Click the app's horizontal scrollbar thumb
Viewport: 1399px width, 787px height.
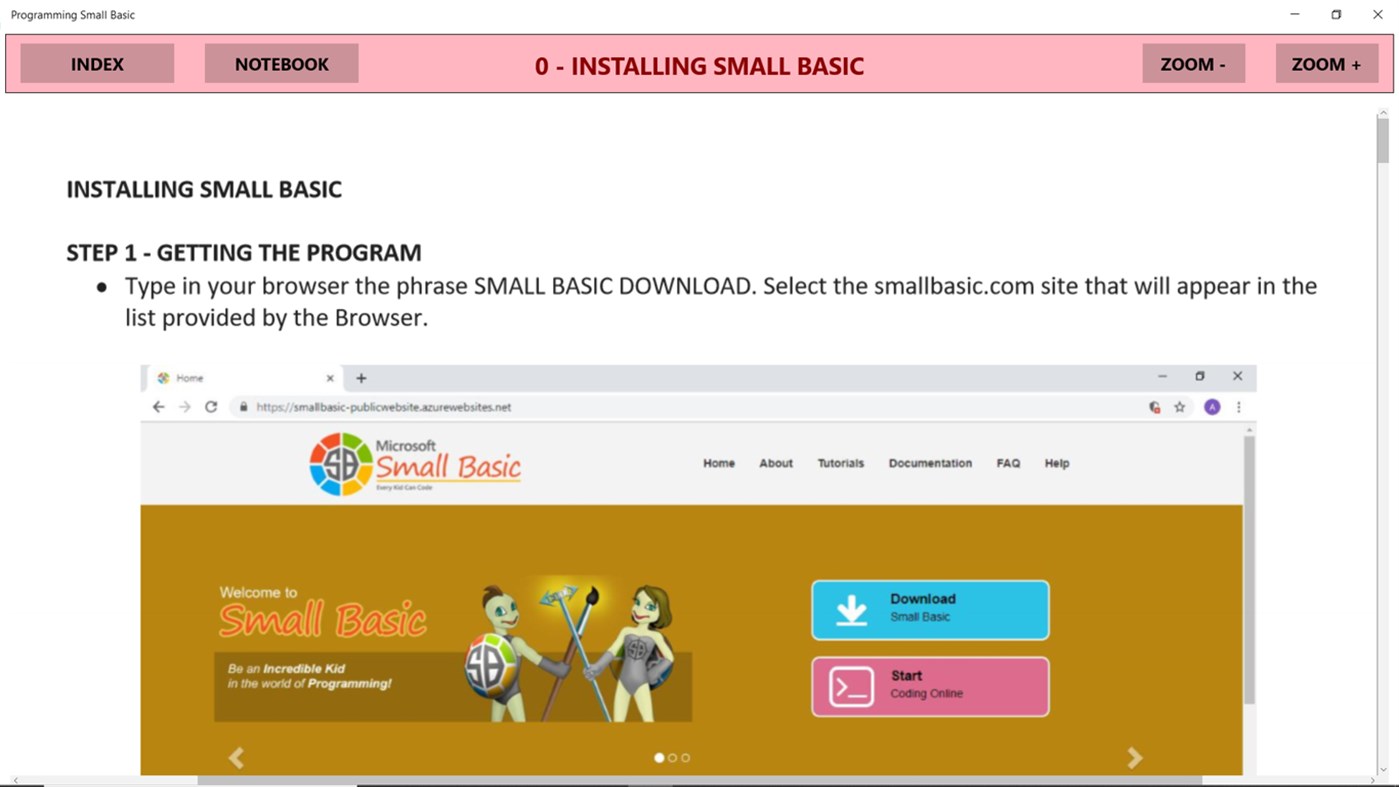click(x=699, y=781)
